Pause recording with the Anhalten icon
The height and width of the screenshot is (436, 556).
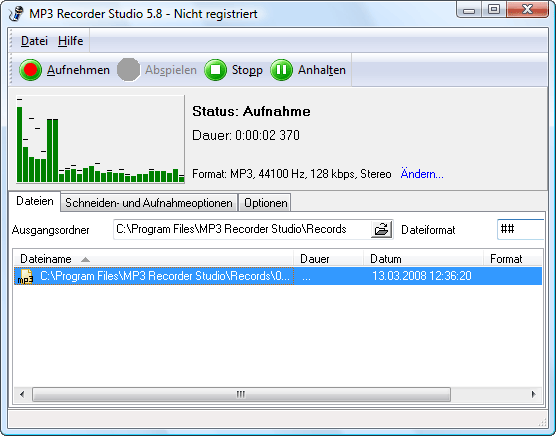[282, 70]
